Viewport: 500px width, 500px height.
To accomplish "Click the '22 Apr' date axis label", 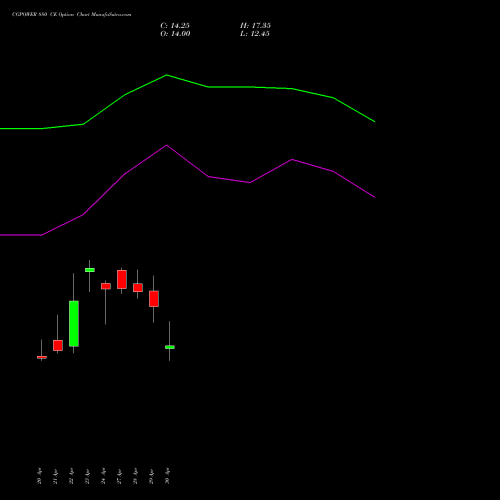I will click(x=71, y=476).
